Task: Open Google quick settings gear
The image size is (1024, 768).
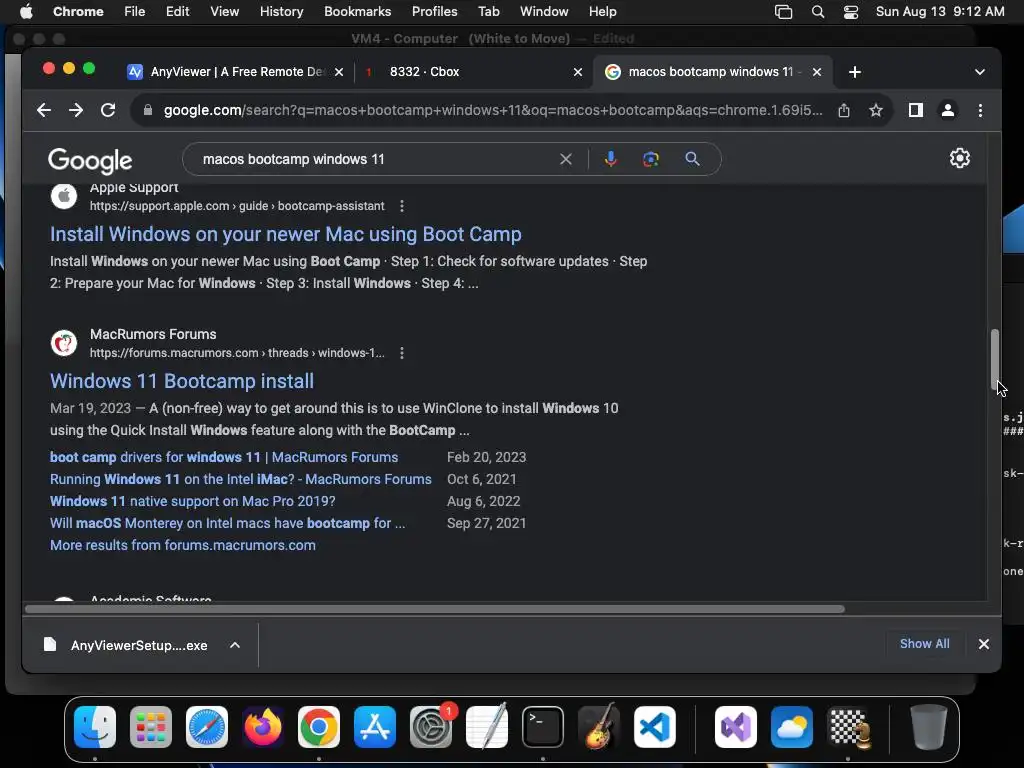Action: pyautogui.click(x=959, y=158)
